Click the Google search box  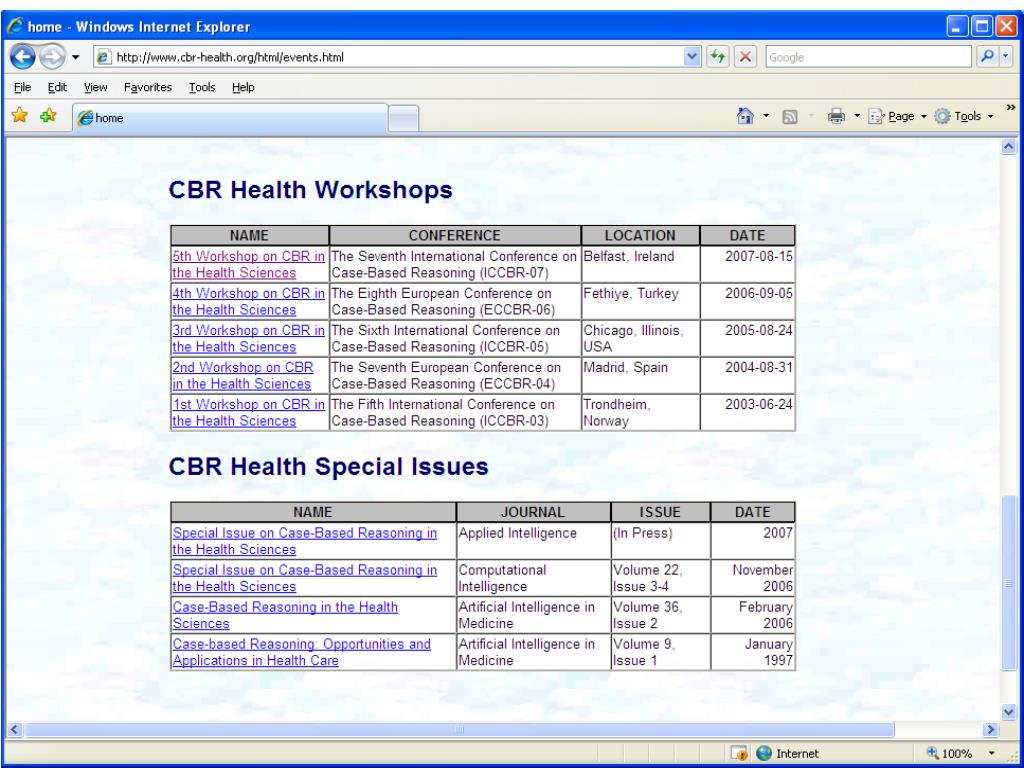869,57
